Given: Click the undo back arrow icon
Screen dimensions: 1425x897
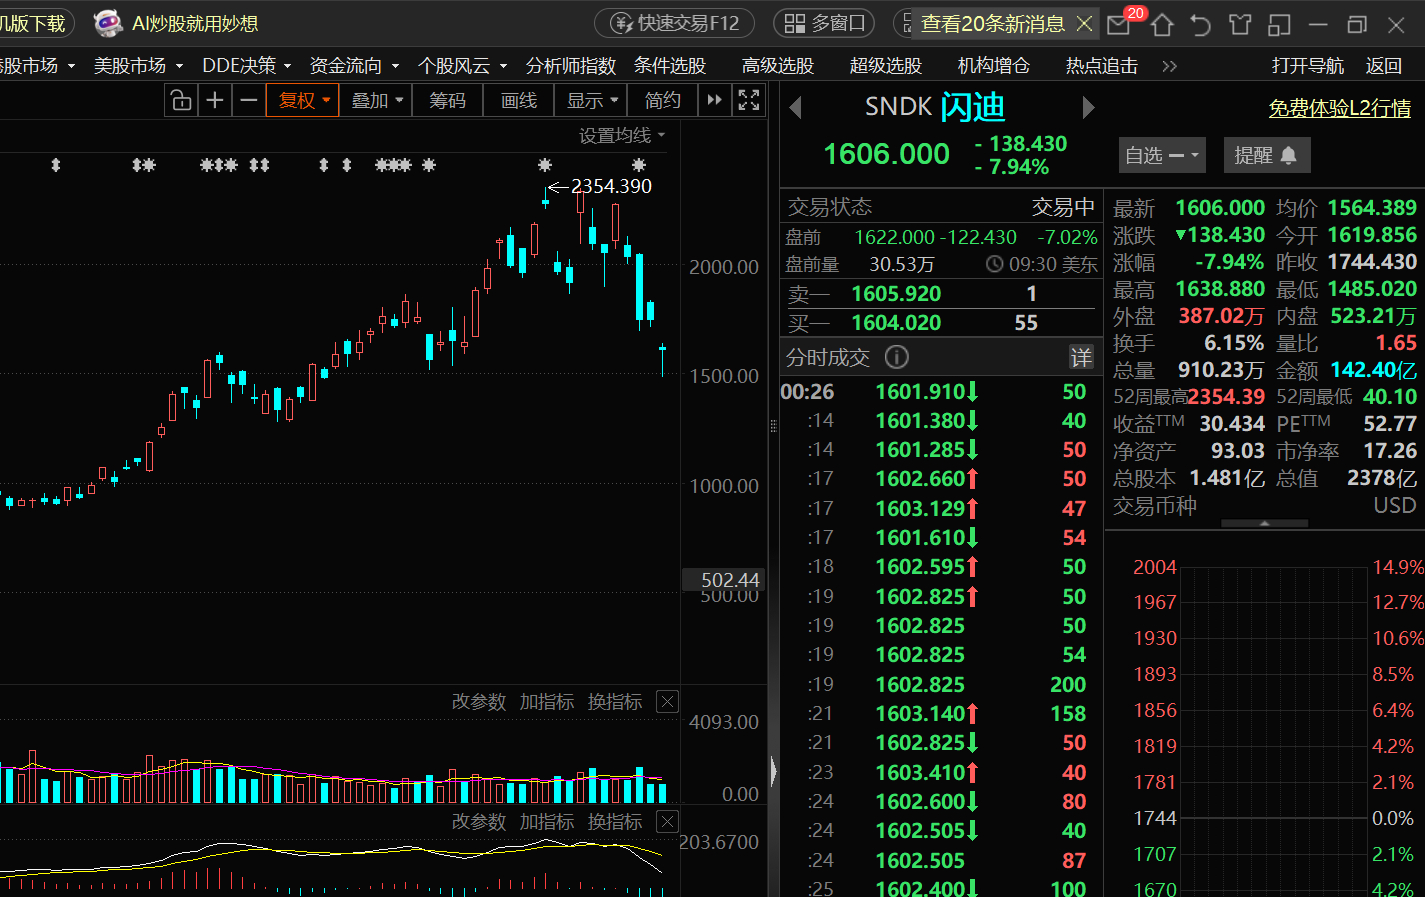Looking at the screenshot, I should pos(1201,24).
